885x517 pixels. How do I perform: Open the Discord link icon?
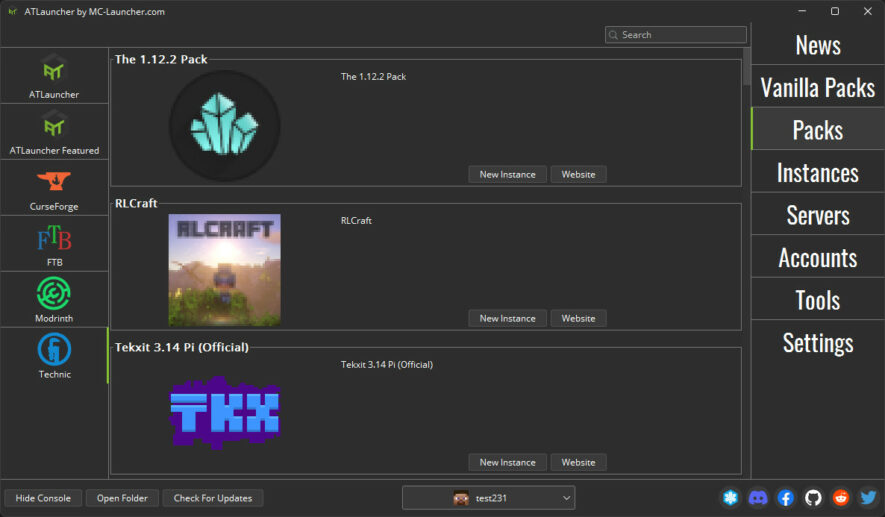coord(758,498)
